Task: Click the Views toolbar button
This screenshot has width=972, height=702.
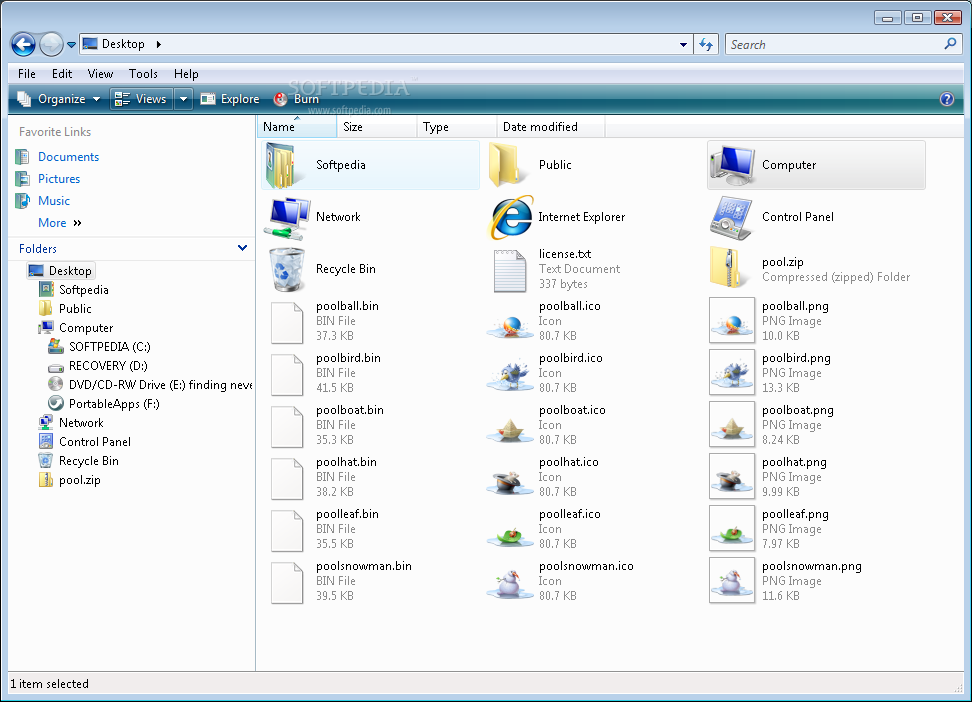Action: pos(142,99)
